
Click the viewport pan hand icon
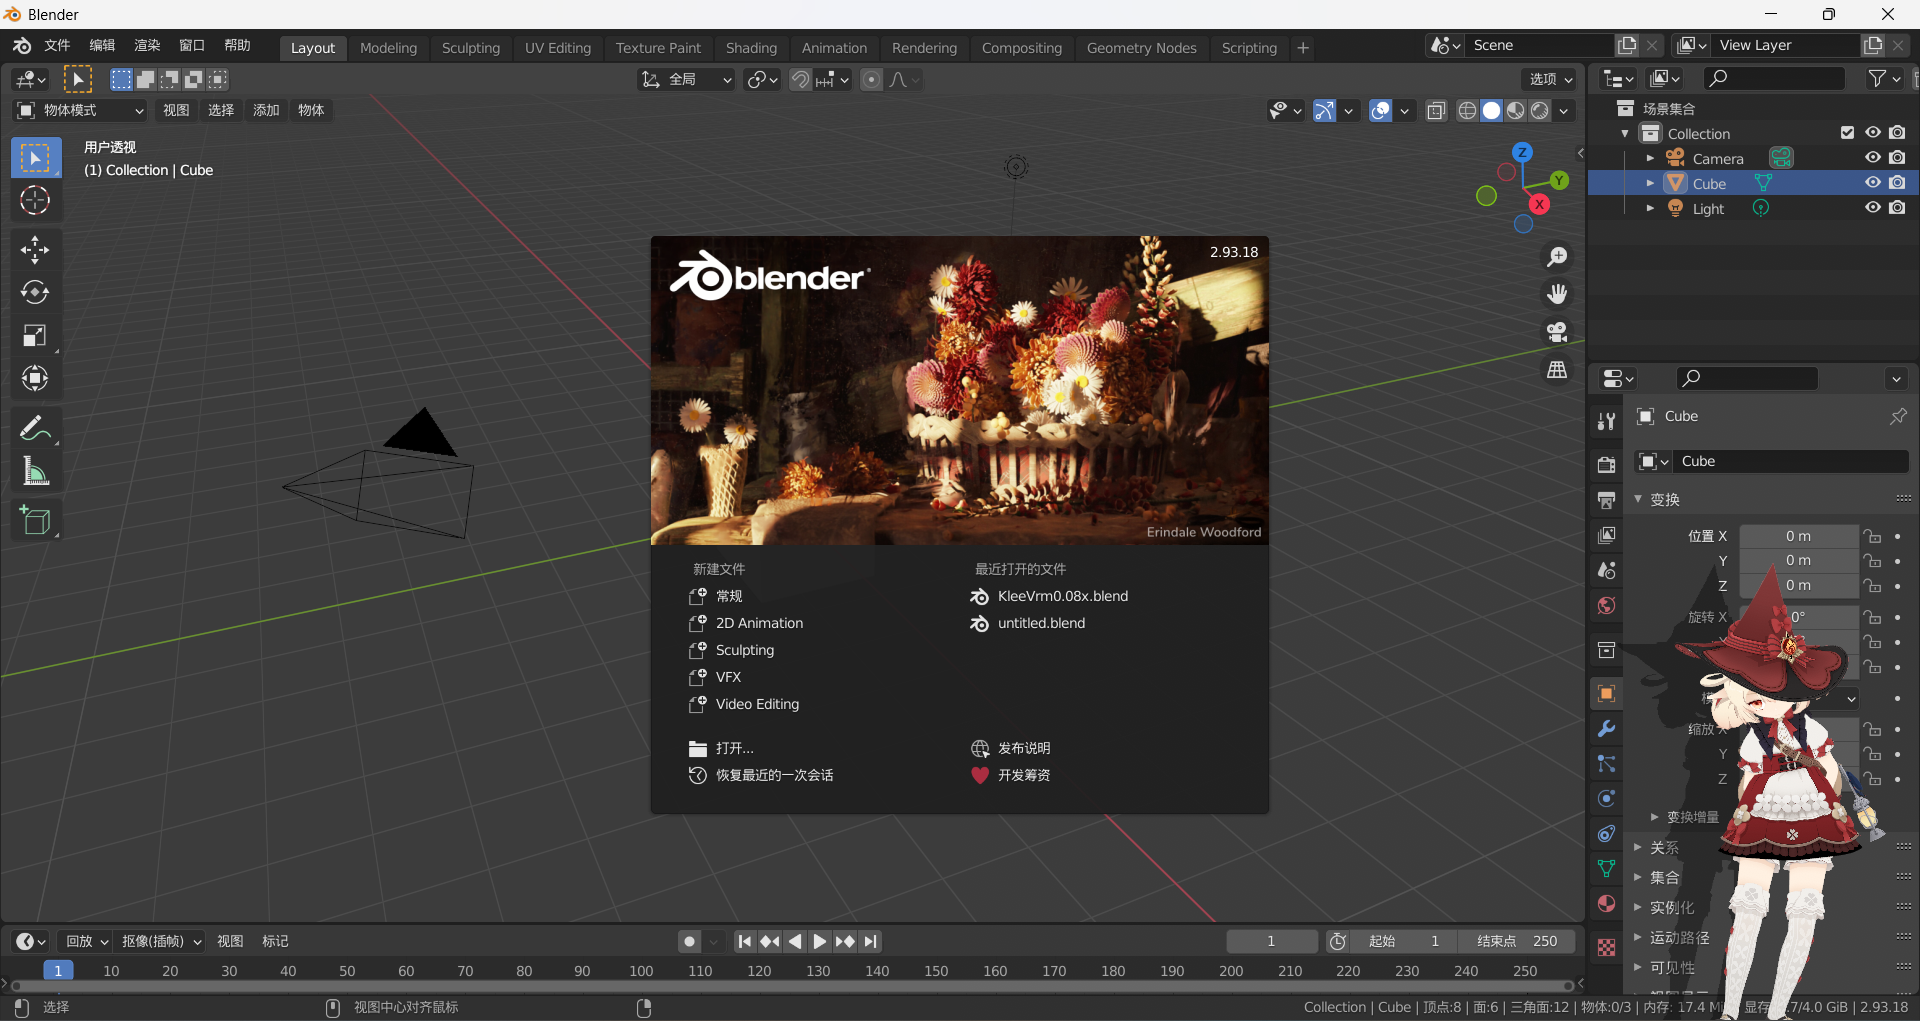tap(1557, 294)
